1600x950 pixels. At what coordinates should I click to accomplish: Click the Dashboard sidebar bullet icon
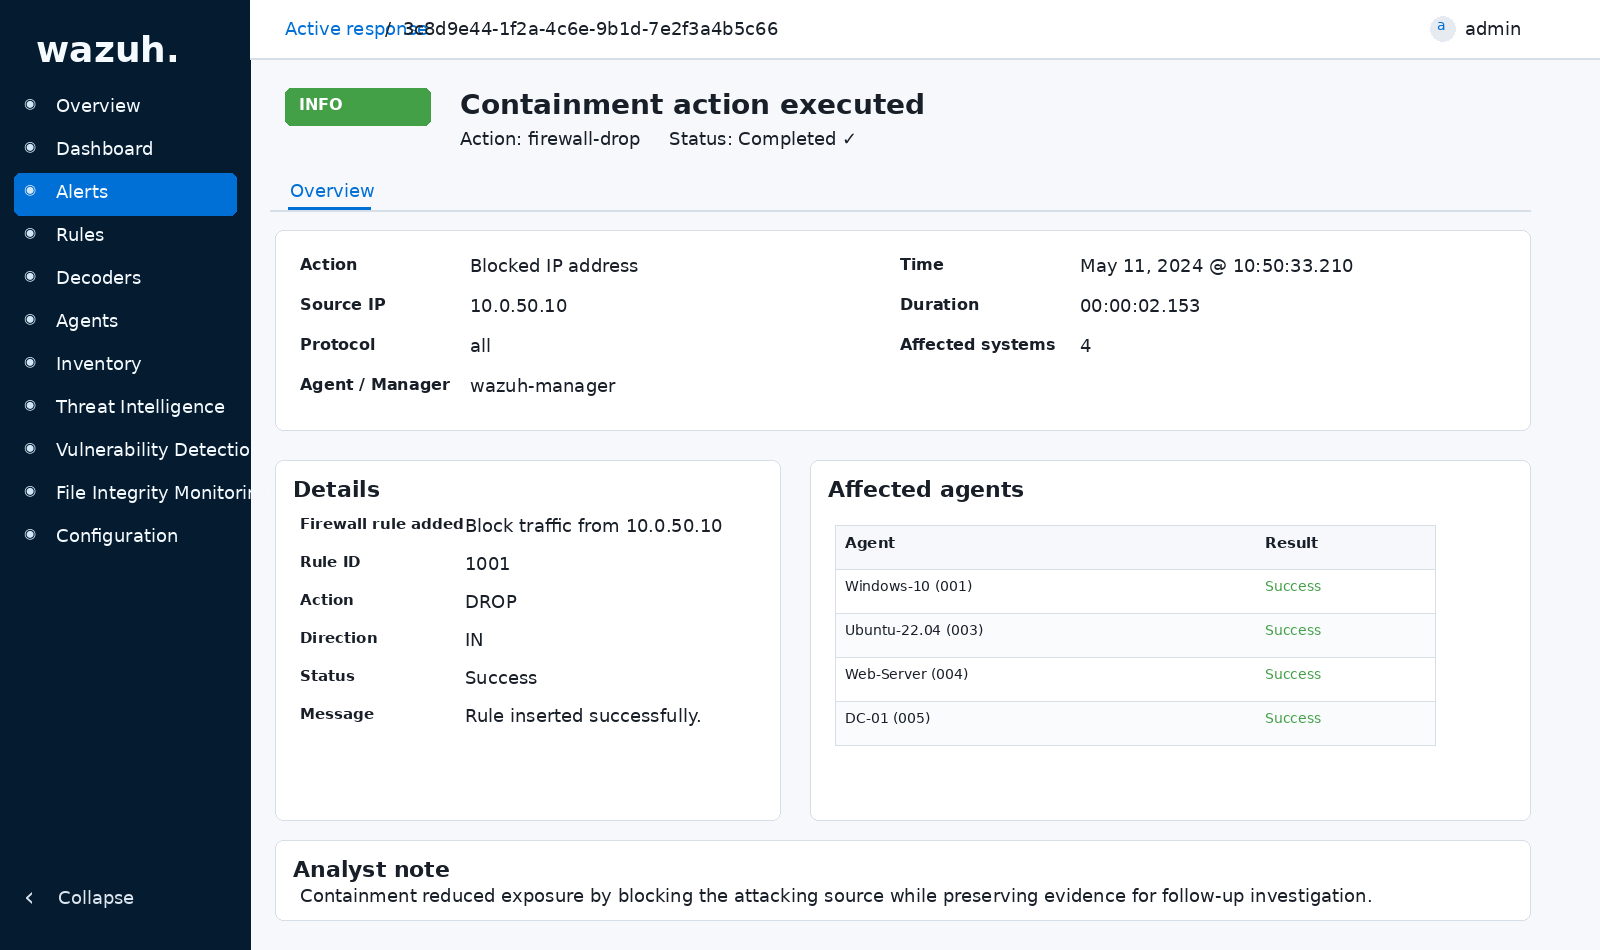(x=30, y=148)
